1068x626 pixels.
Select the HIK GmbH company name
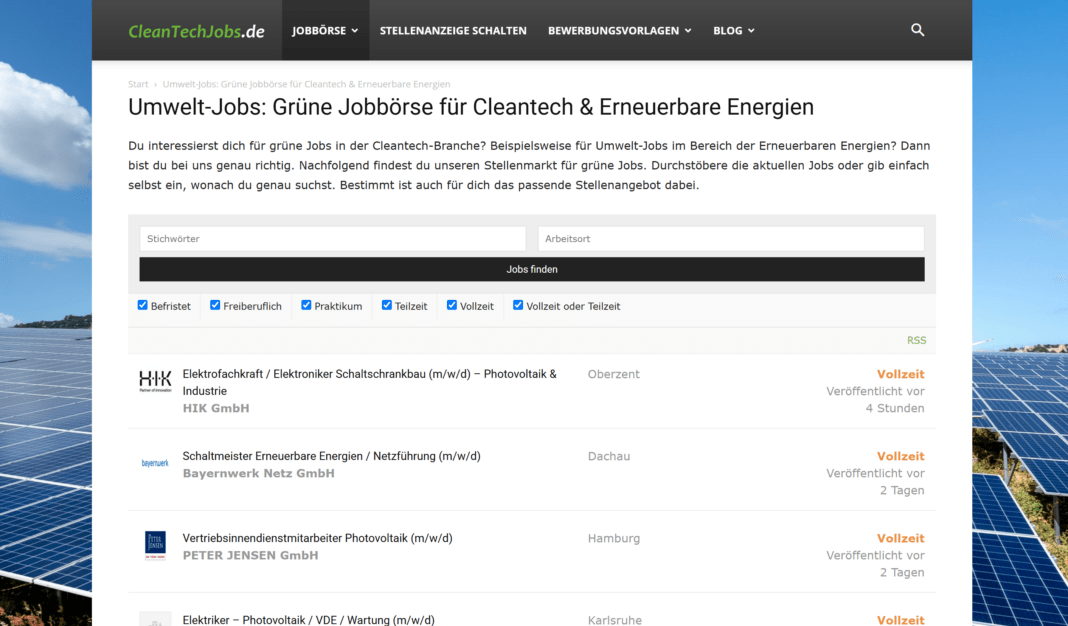click(x=216, y=408)
